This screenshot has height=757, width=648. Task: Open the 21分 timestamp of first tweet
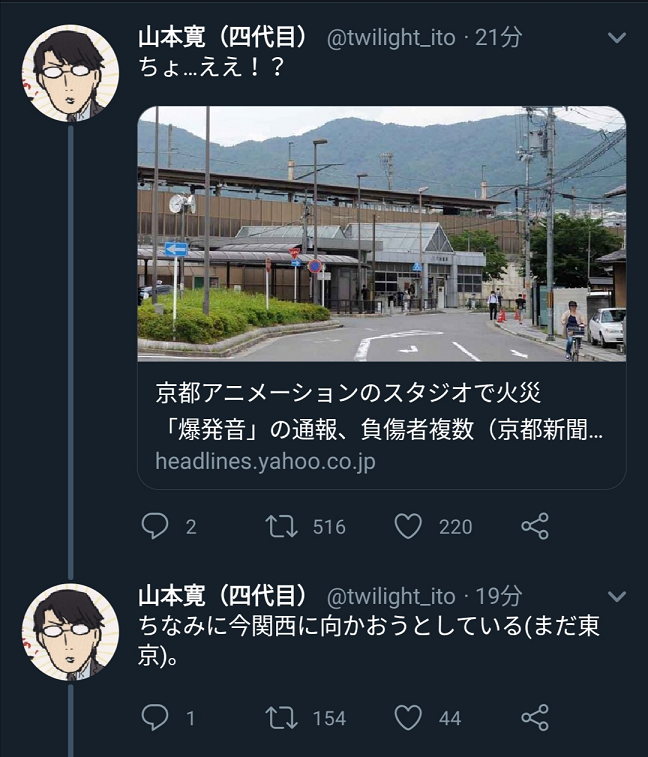click(x=498, y=37)
